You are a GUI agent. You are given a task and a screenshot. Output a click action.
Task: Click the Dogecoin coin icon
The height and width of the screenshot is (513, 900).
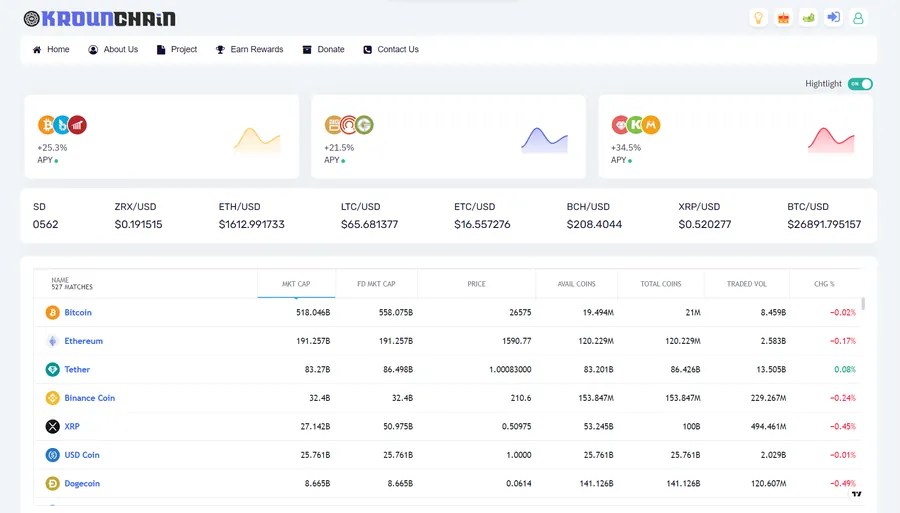(52, 483)
